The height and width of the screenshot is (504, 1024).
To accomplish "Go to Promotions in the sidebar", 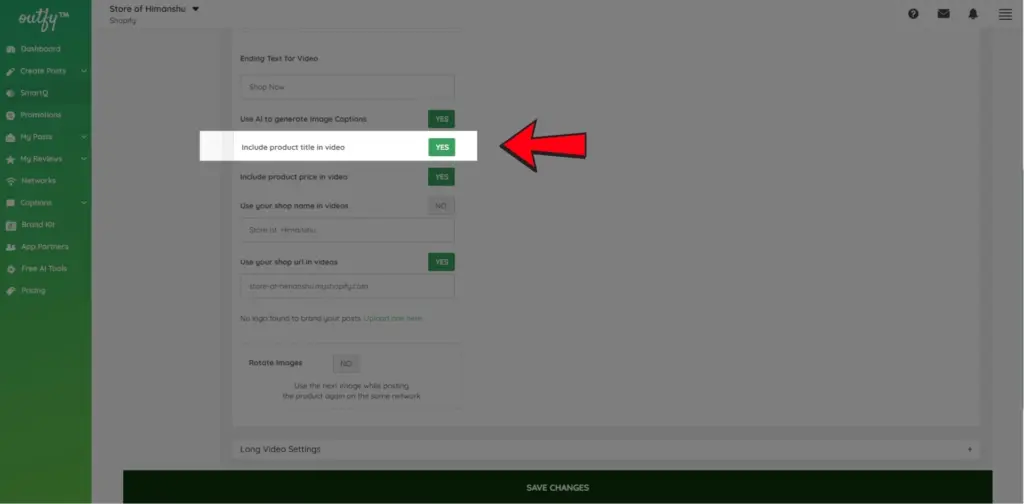I will pyautogui.click(x=41, y=115).
